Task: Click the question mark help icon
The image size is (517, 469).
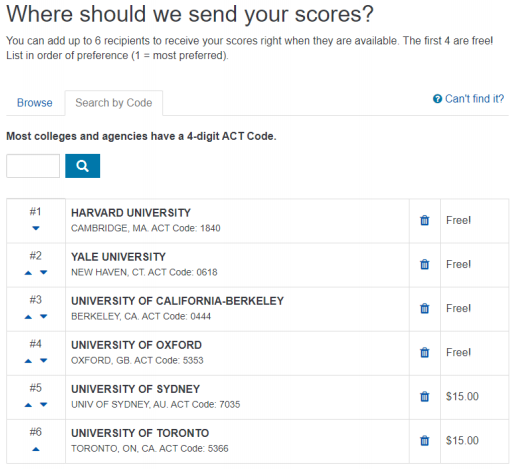Action: [437, 99]
